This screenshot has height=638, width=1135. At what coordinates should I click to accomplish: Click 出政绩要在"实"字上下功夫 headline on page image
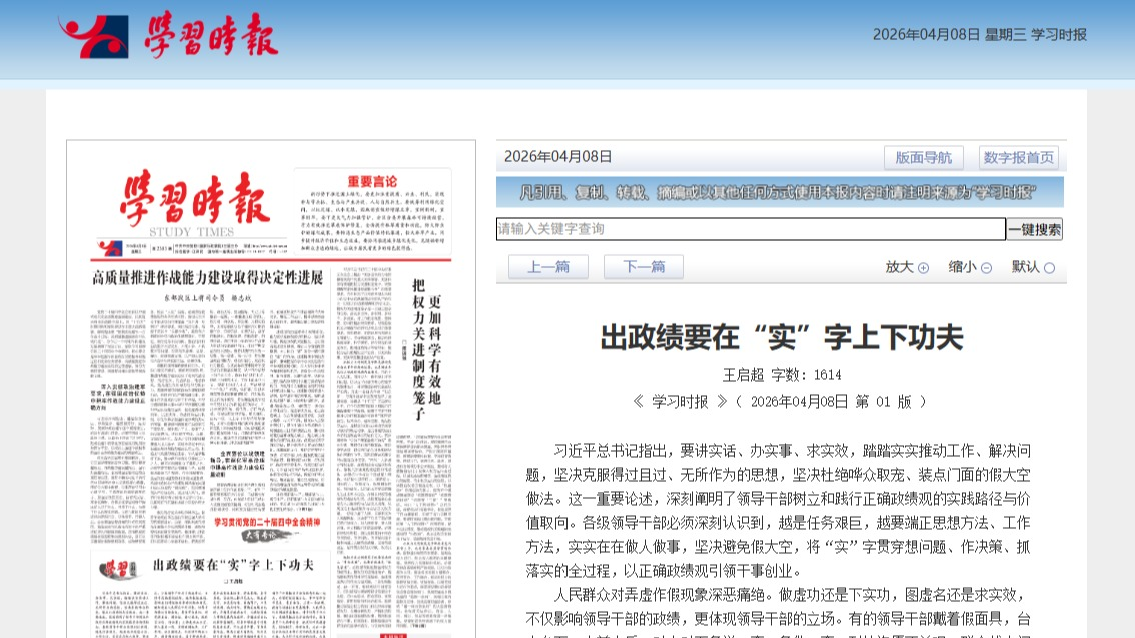pyautogui.click(x=233, y=564)
